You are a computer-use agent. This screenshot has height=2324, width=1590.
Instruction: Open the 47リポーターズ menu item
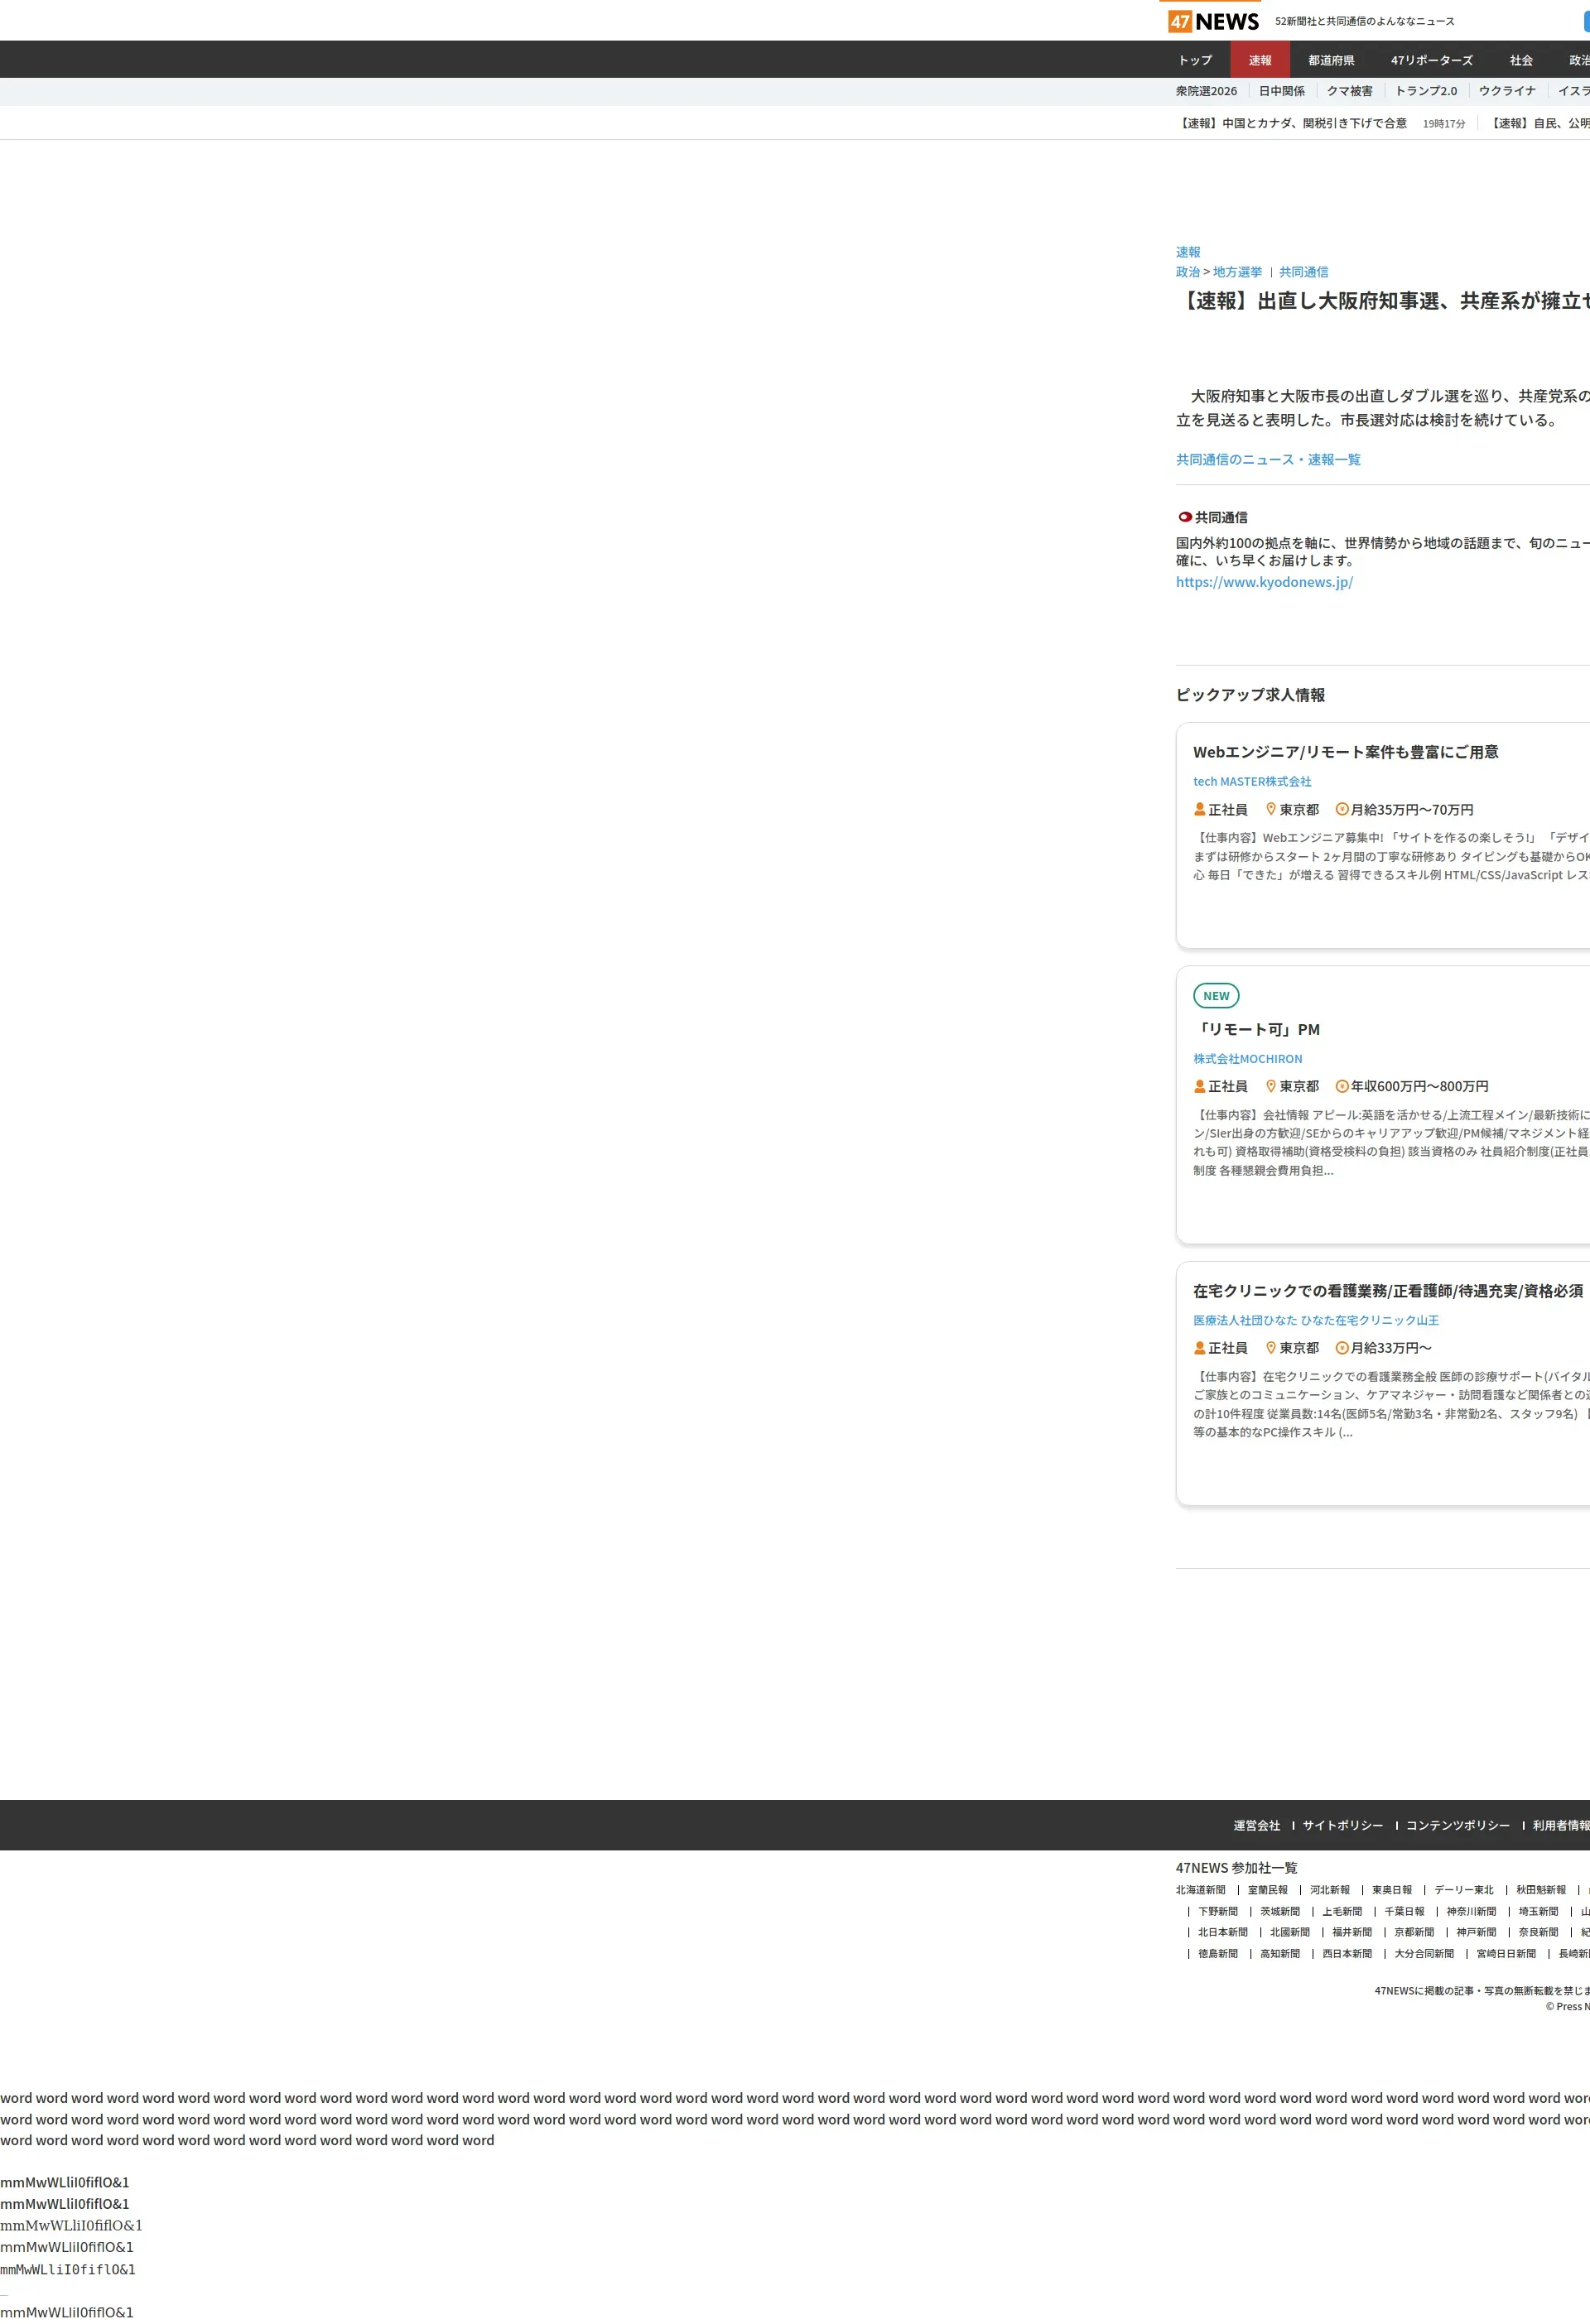pyautogui.click(x=1431, y=60)
